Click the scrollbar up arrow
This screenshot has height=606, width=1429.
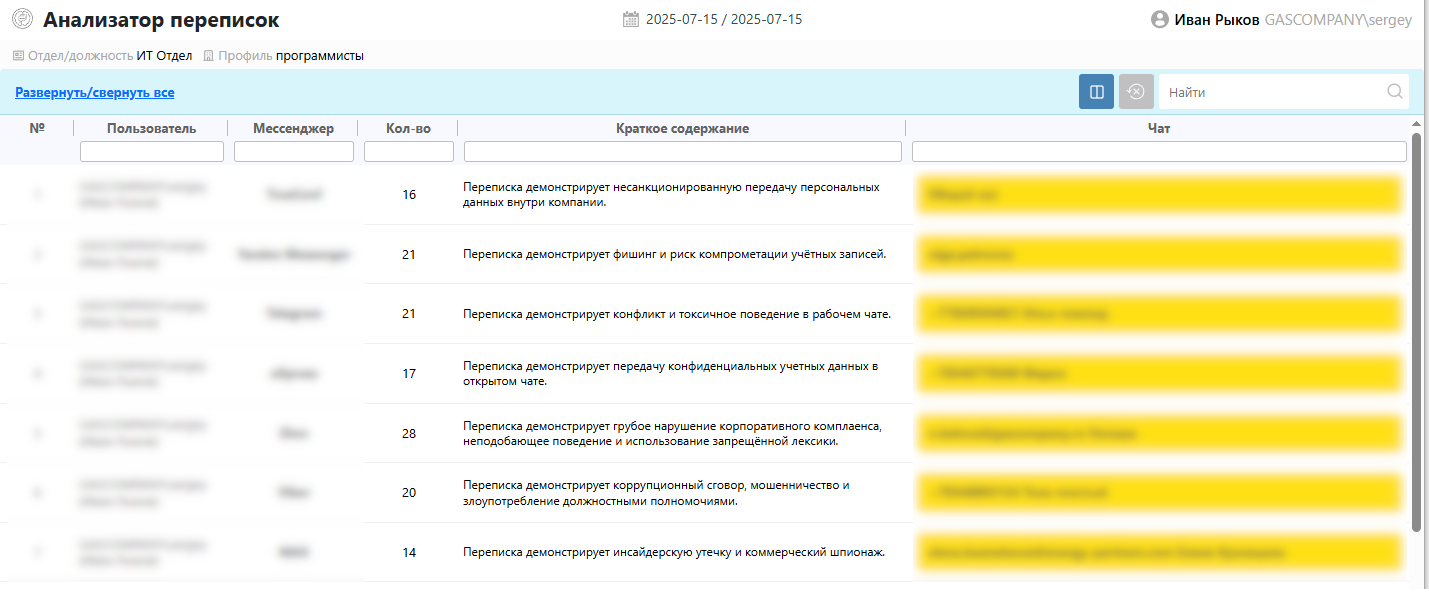[1415, 124]
